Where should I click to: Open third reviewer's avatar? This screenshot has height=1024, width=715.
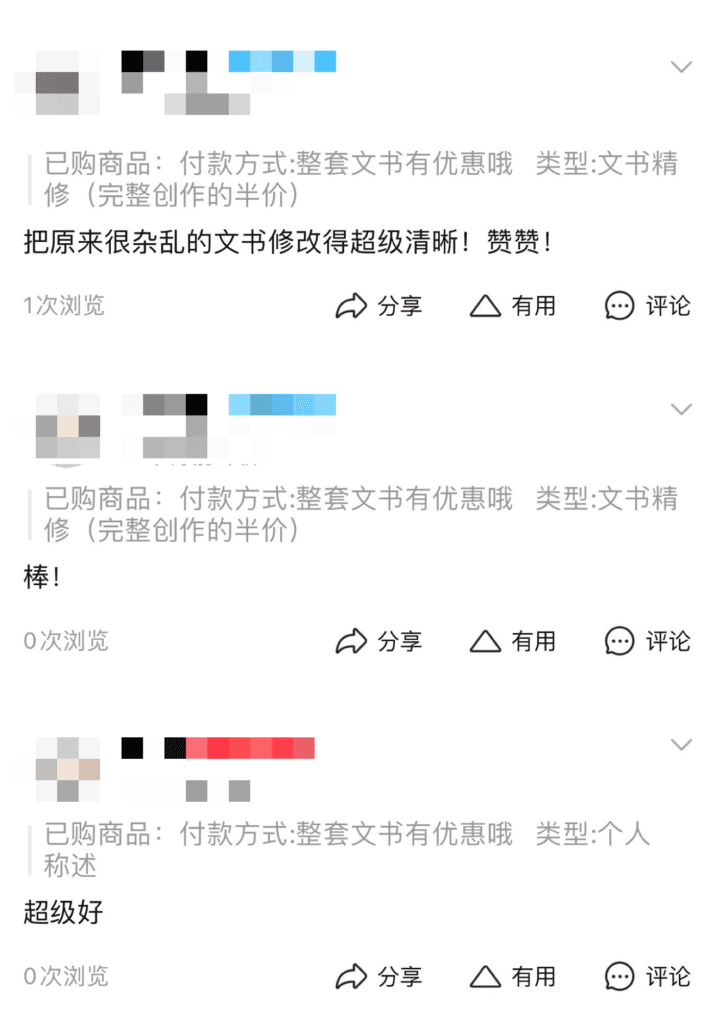point(68,769)
